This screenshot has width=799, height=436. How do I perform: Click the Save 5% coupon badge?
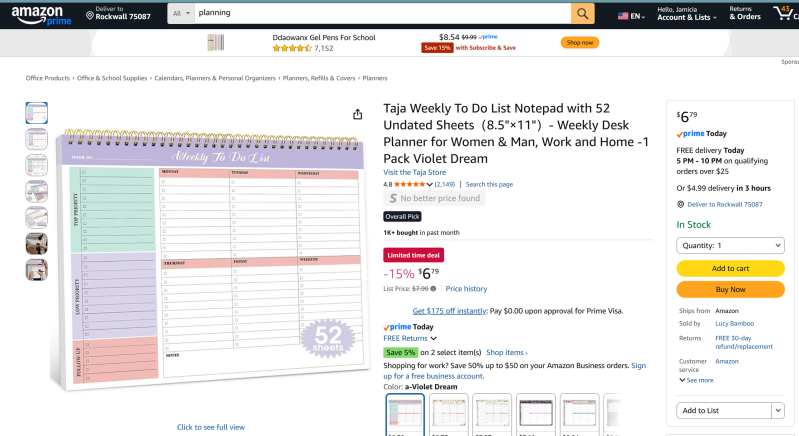tap(401, 352)
